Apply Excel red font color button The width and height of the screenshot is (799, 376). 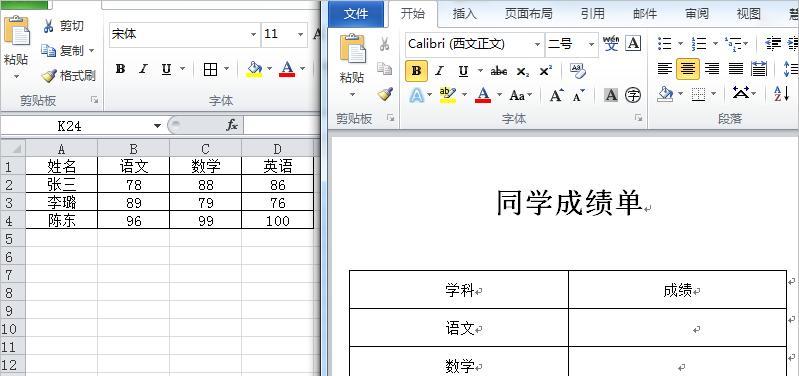(287, 69)
